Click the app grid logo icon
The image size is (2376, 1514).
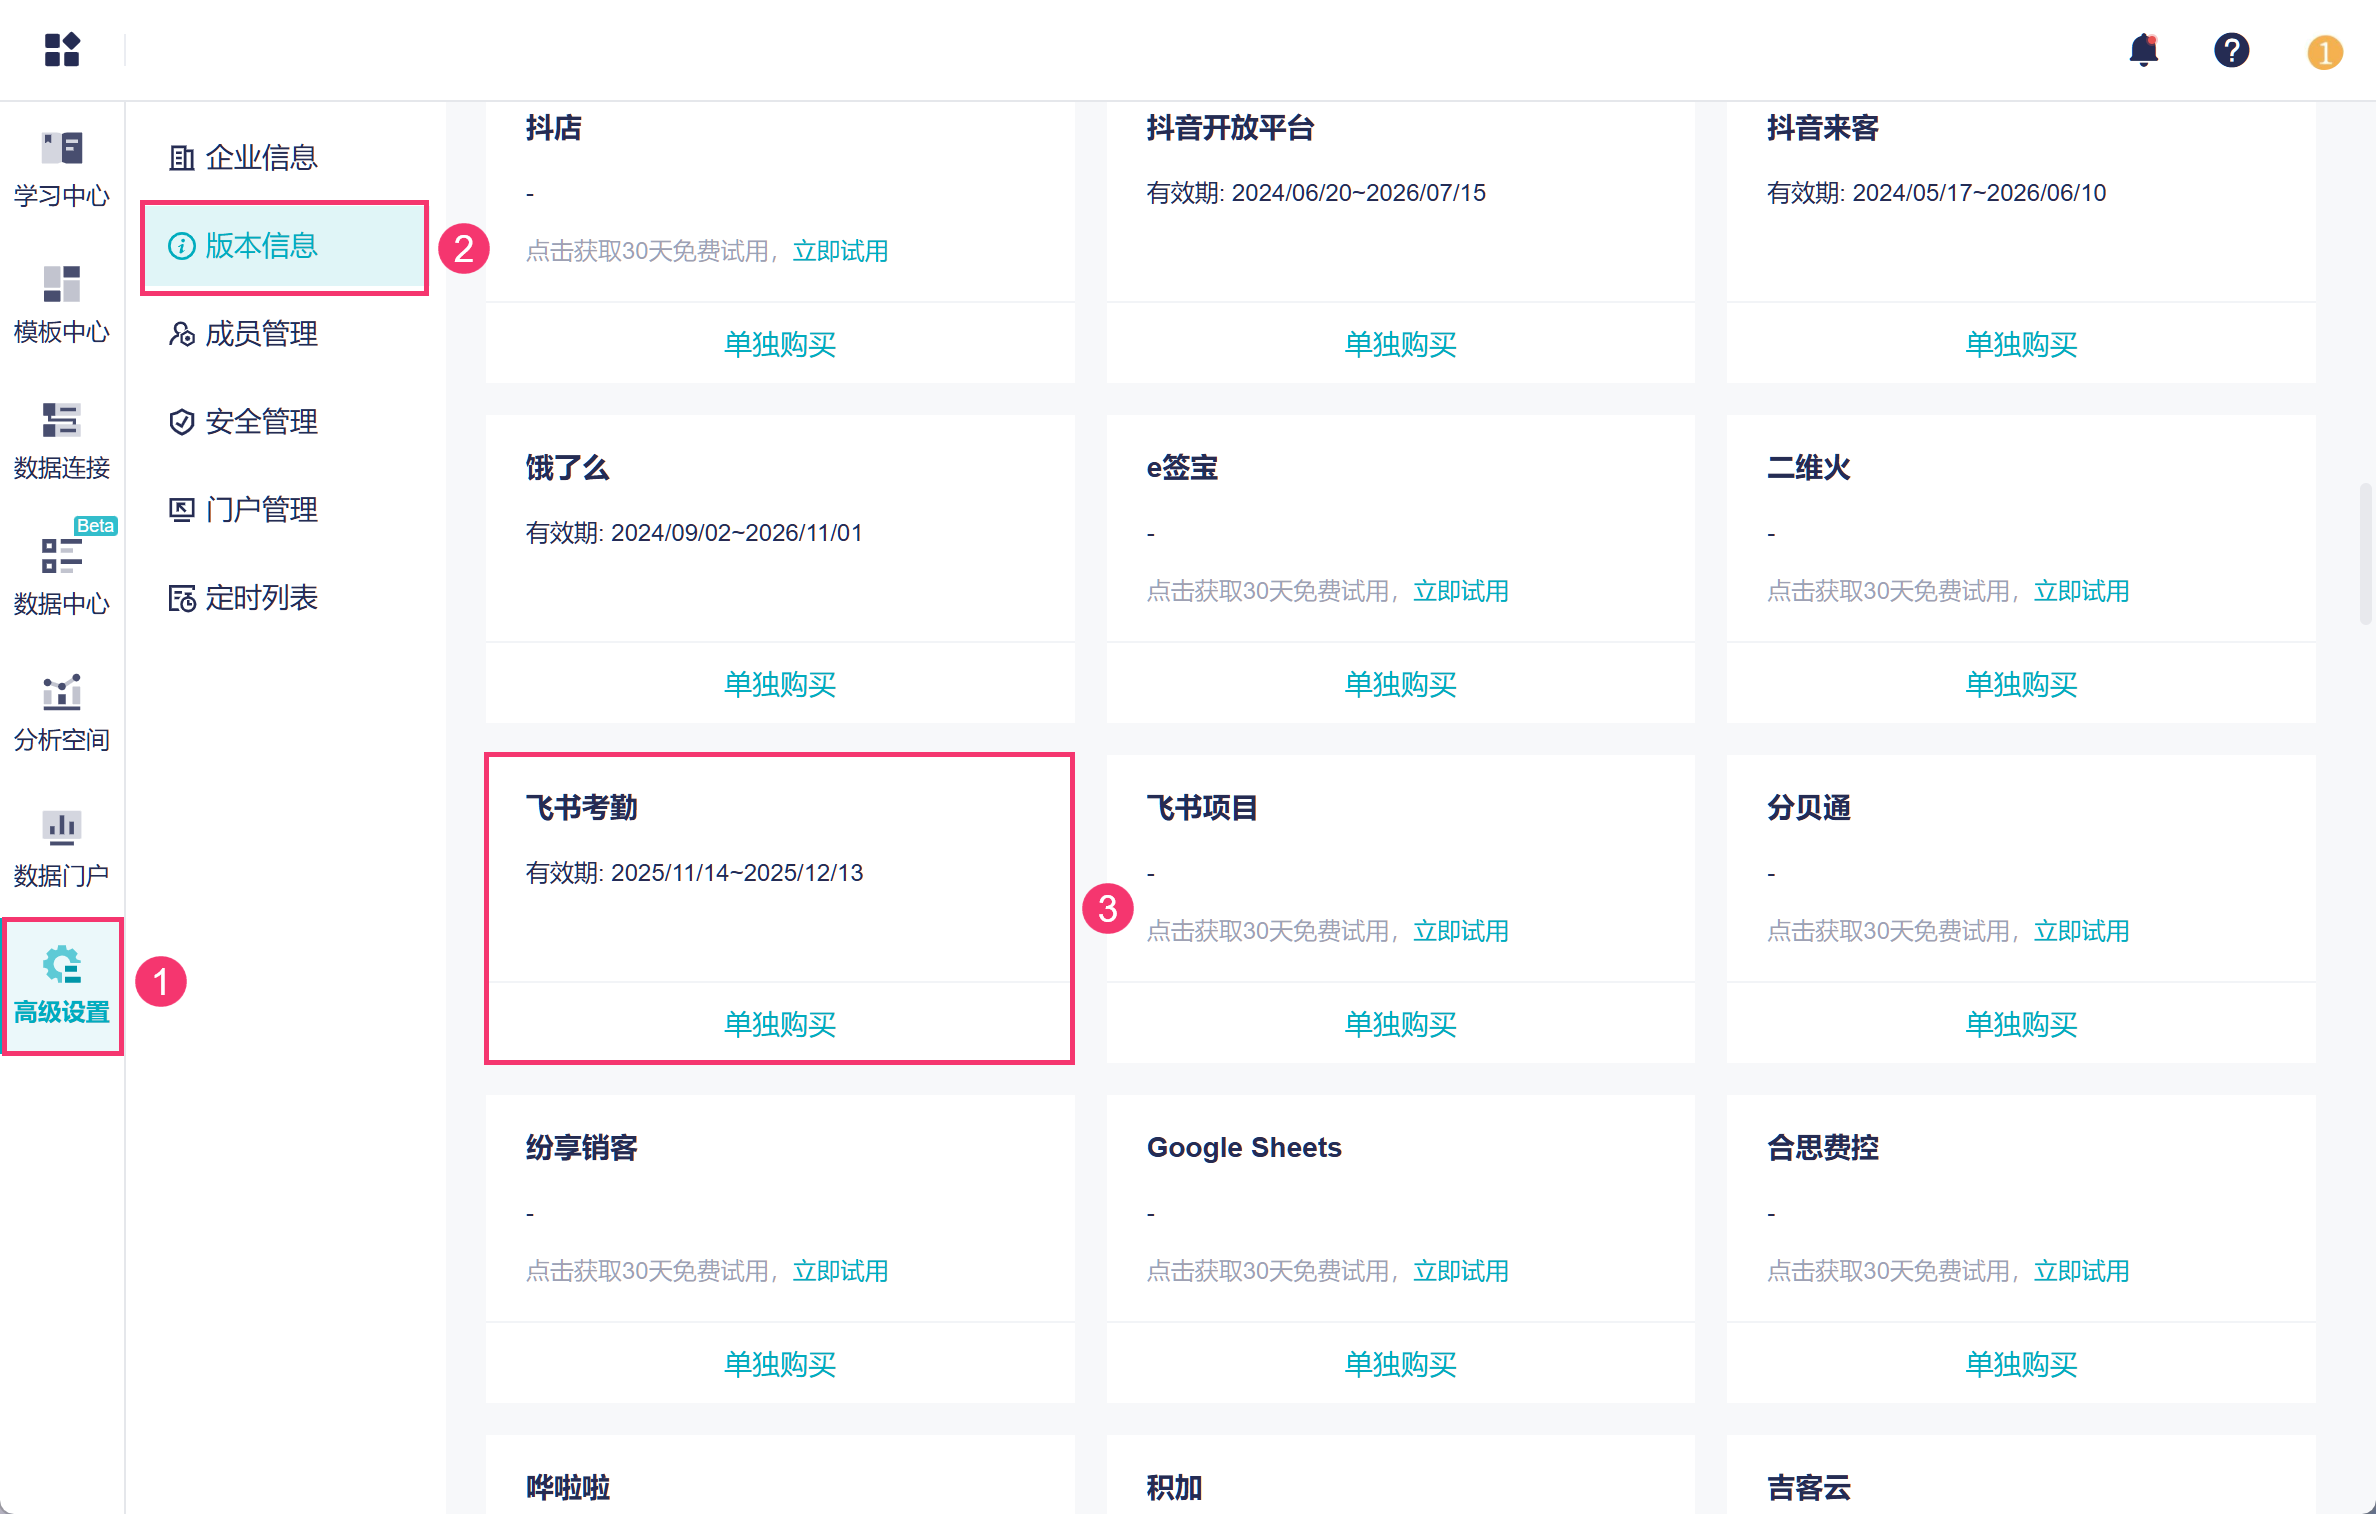pyautogui.click(x=62, y=49)
